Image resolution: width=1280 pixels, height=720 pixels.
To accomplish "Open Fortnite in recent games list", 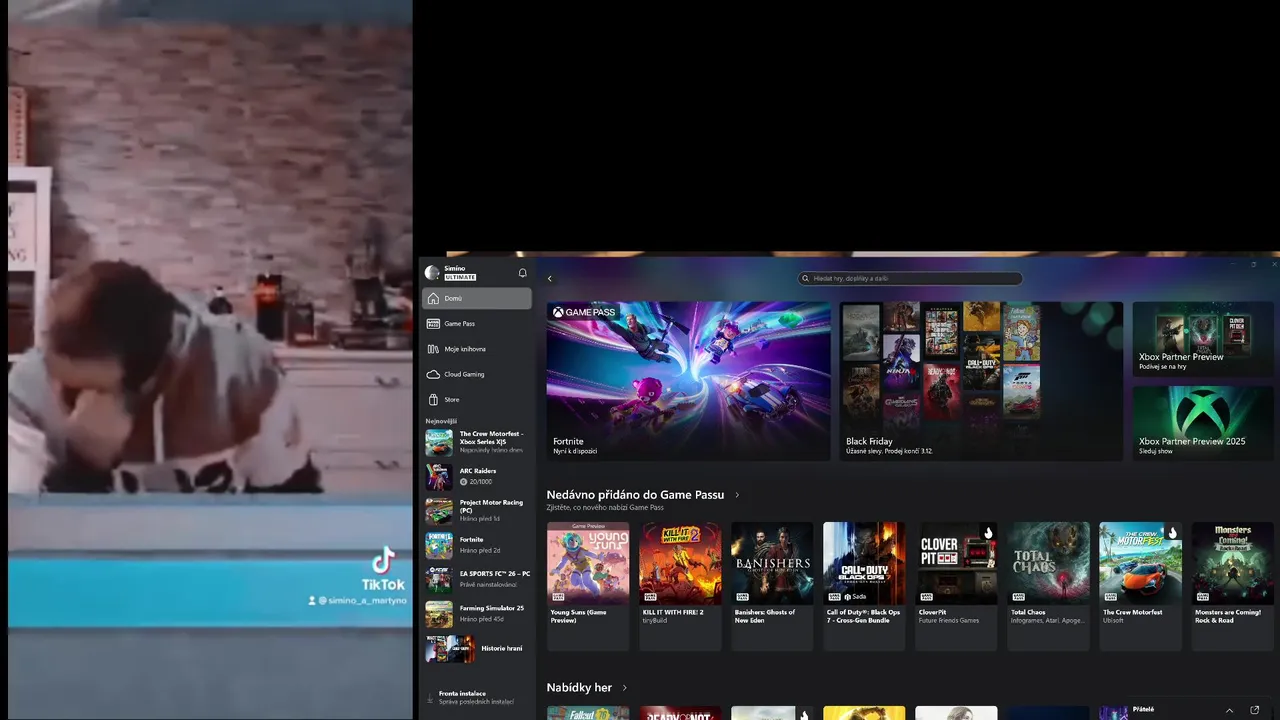I will tap(478, 545).
